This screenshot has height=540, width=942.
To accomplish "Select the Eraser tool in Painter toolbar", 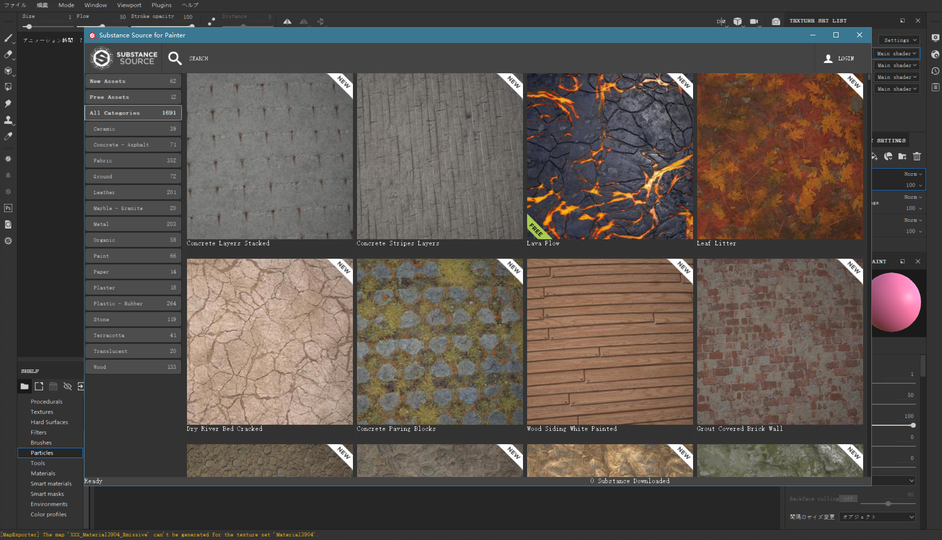I will pos(8,54).
